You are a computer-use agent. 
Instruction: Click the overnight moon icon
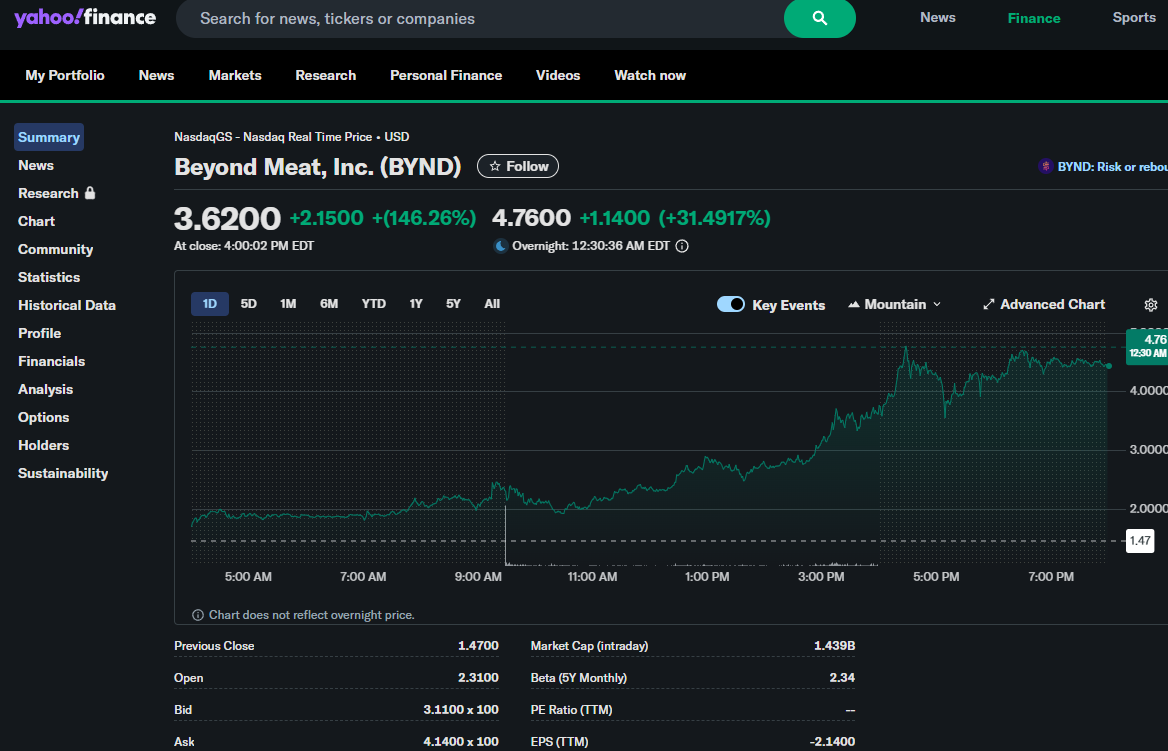(x=501, y=246)
